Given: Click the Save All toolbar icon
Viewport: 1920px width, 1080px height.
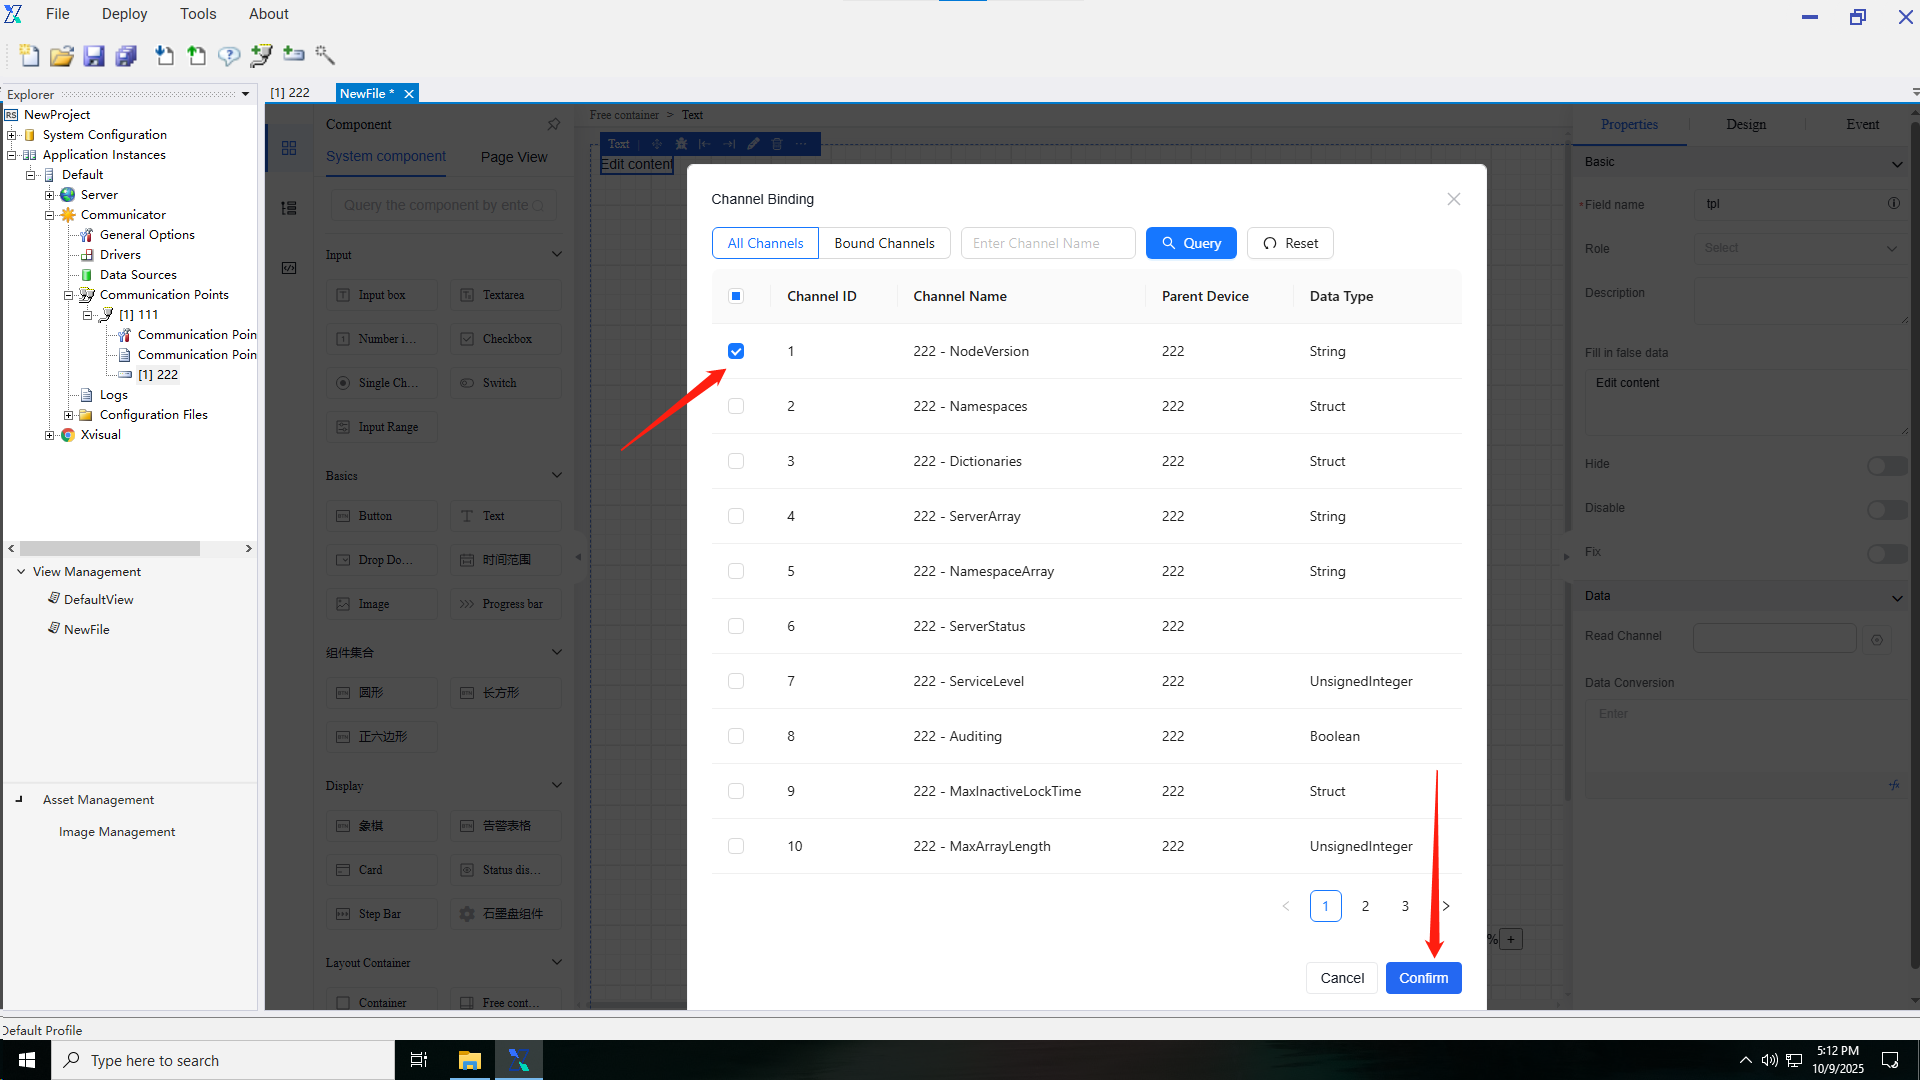Looking at the screenshot, I should pyautogui.click(x=126, y=56).
